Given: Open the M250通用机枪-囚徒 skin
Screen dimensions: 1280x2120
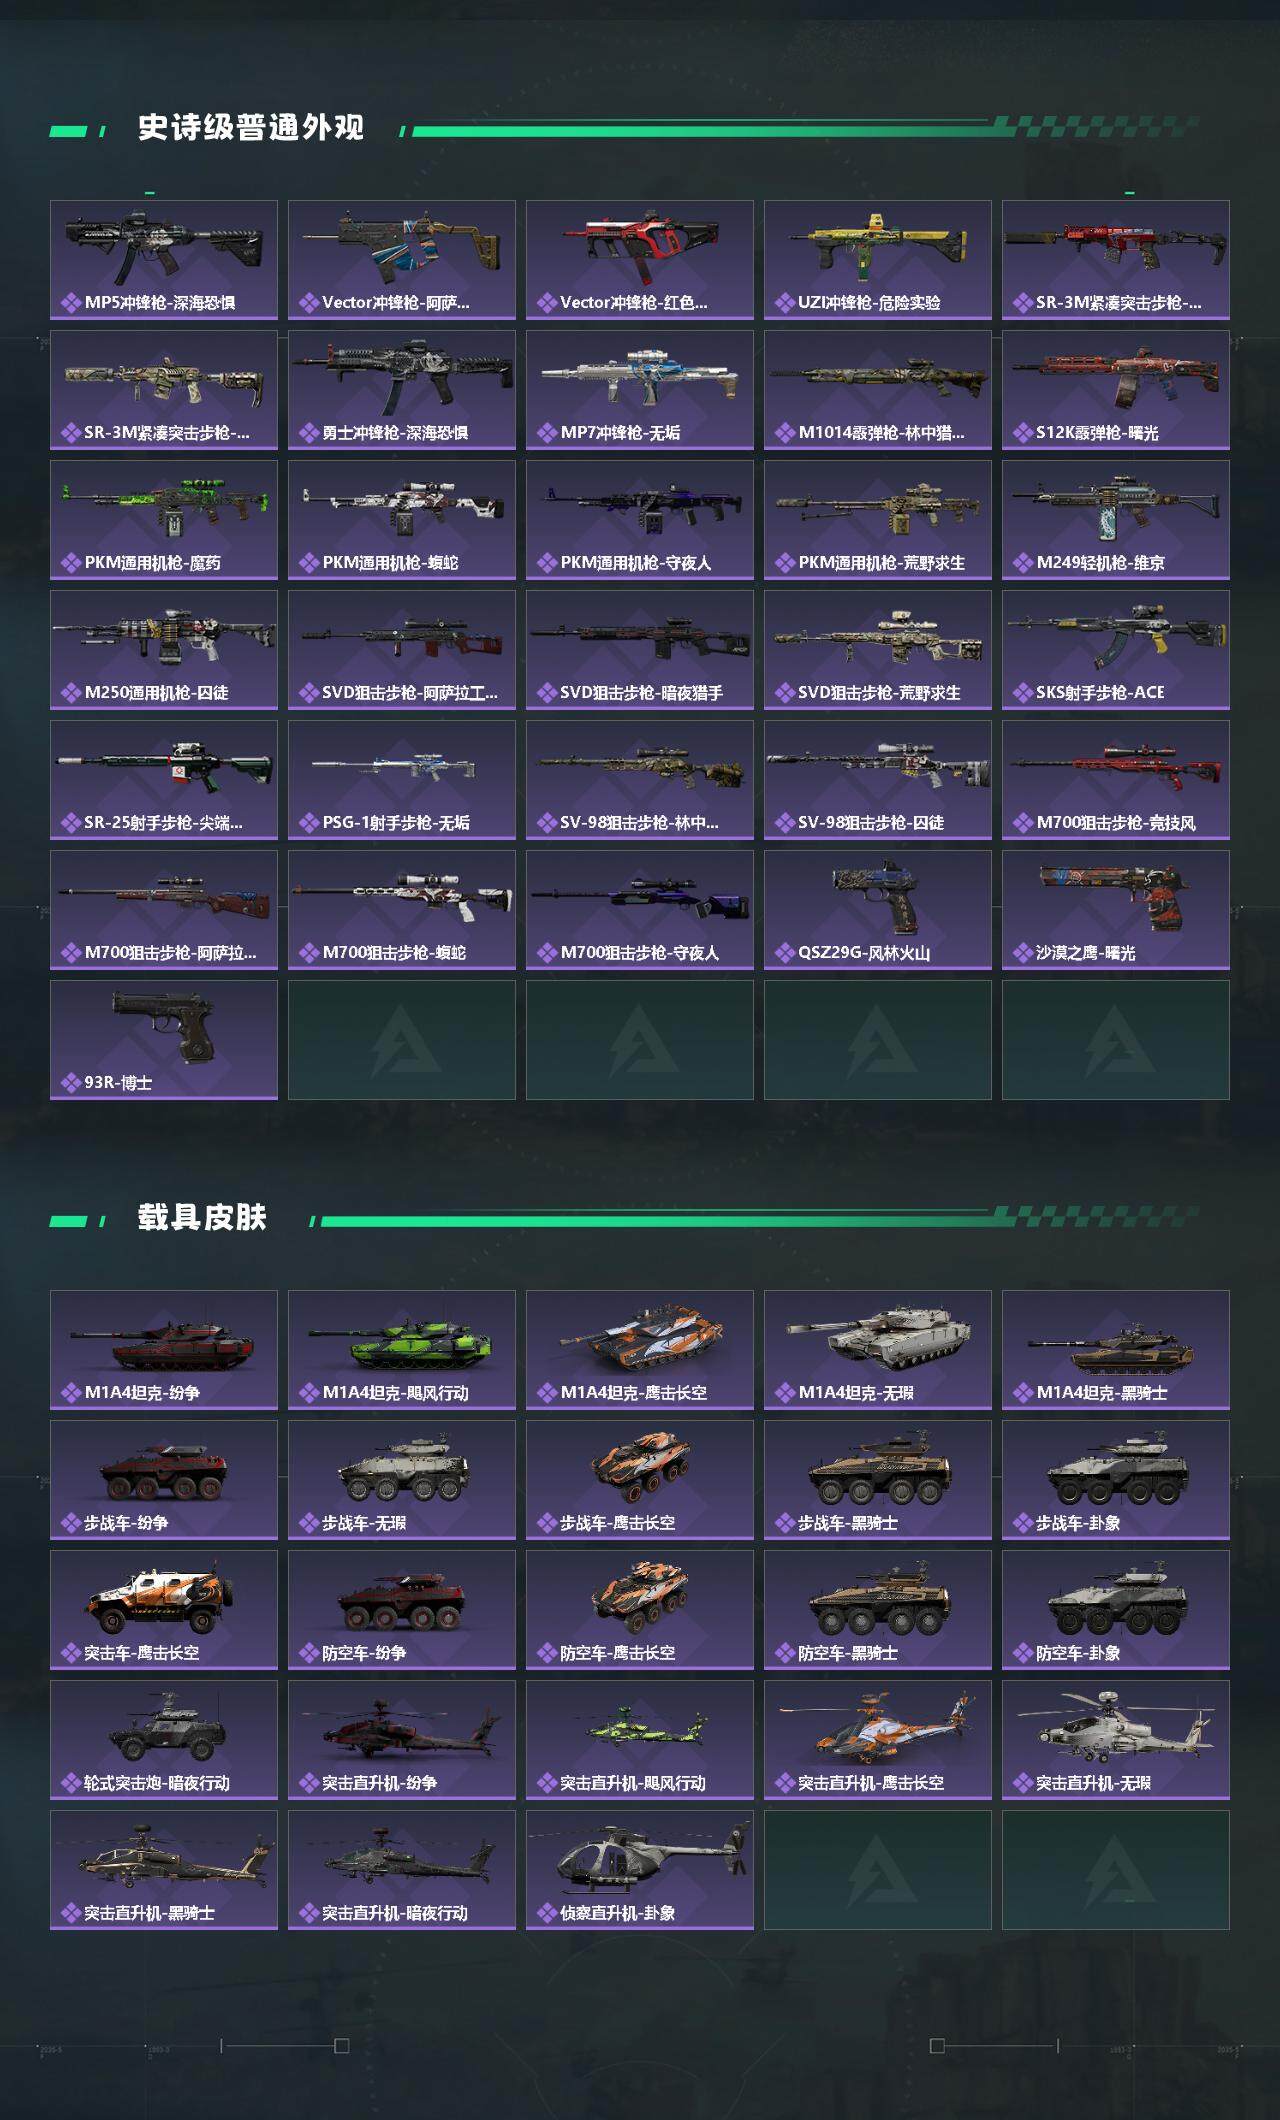Looking at the screenshot, I should click(164, 650).
